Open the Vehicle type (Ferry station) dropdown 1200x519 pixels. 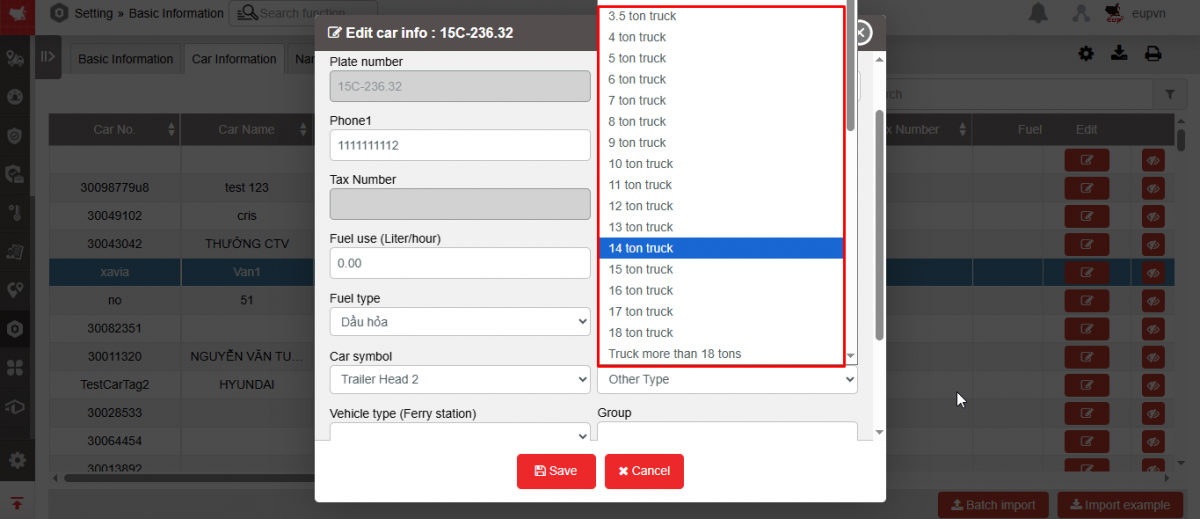click(x=459, y=436)
